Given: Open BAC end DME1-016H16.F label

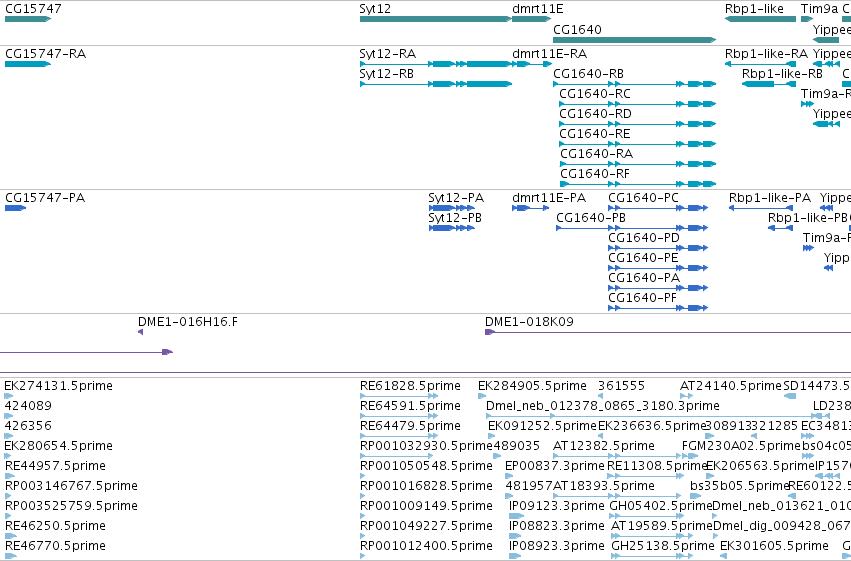Looking at the screenshot, I should [188, 322].
